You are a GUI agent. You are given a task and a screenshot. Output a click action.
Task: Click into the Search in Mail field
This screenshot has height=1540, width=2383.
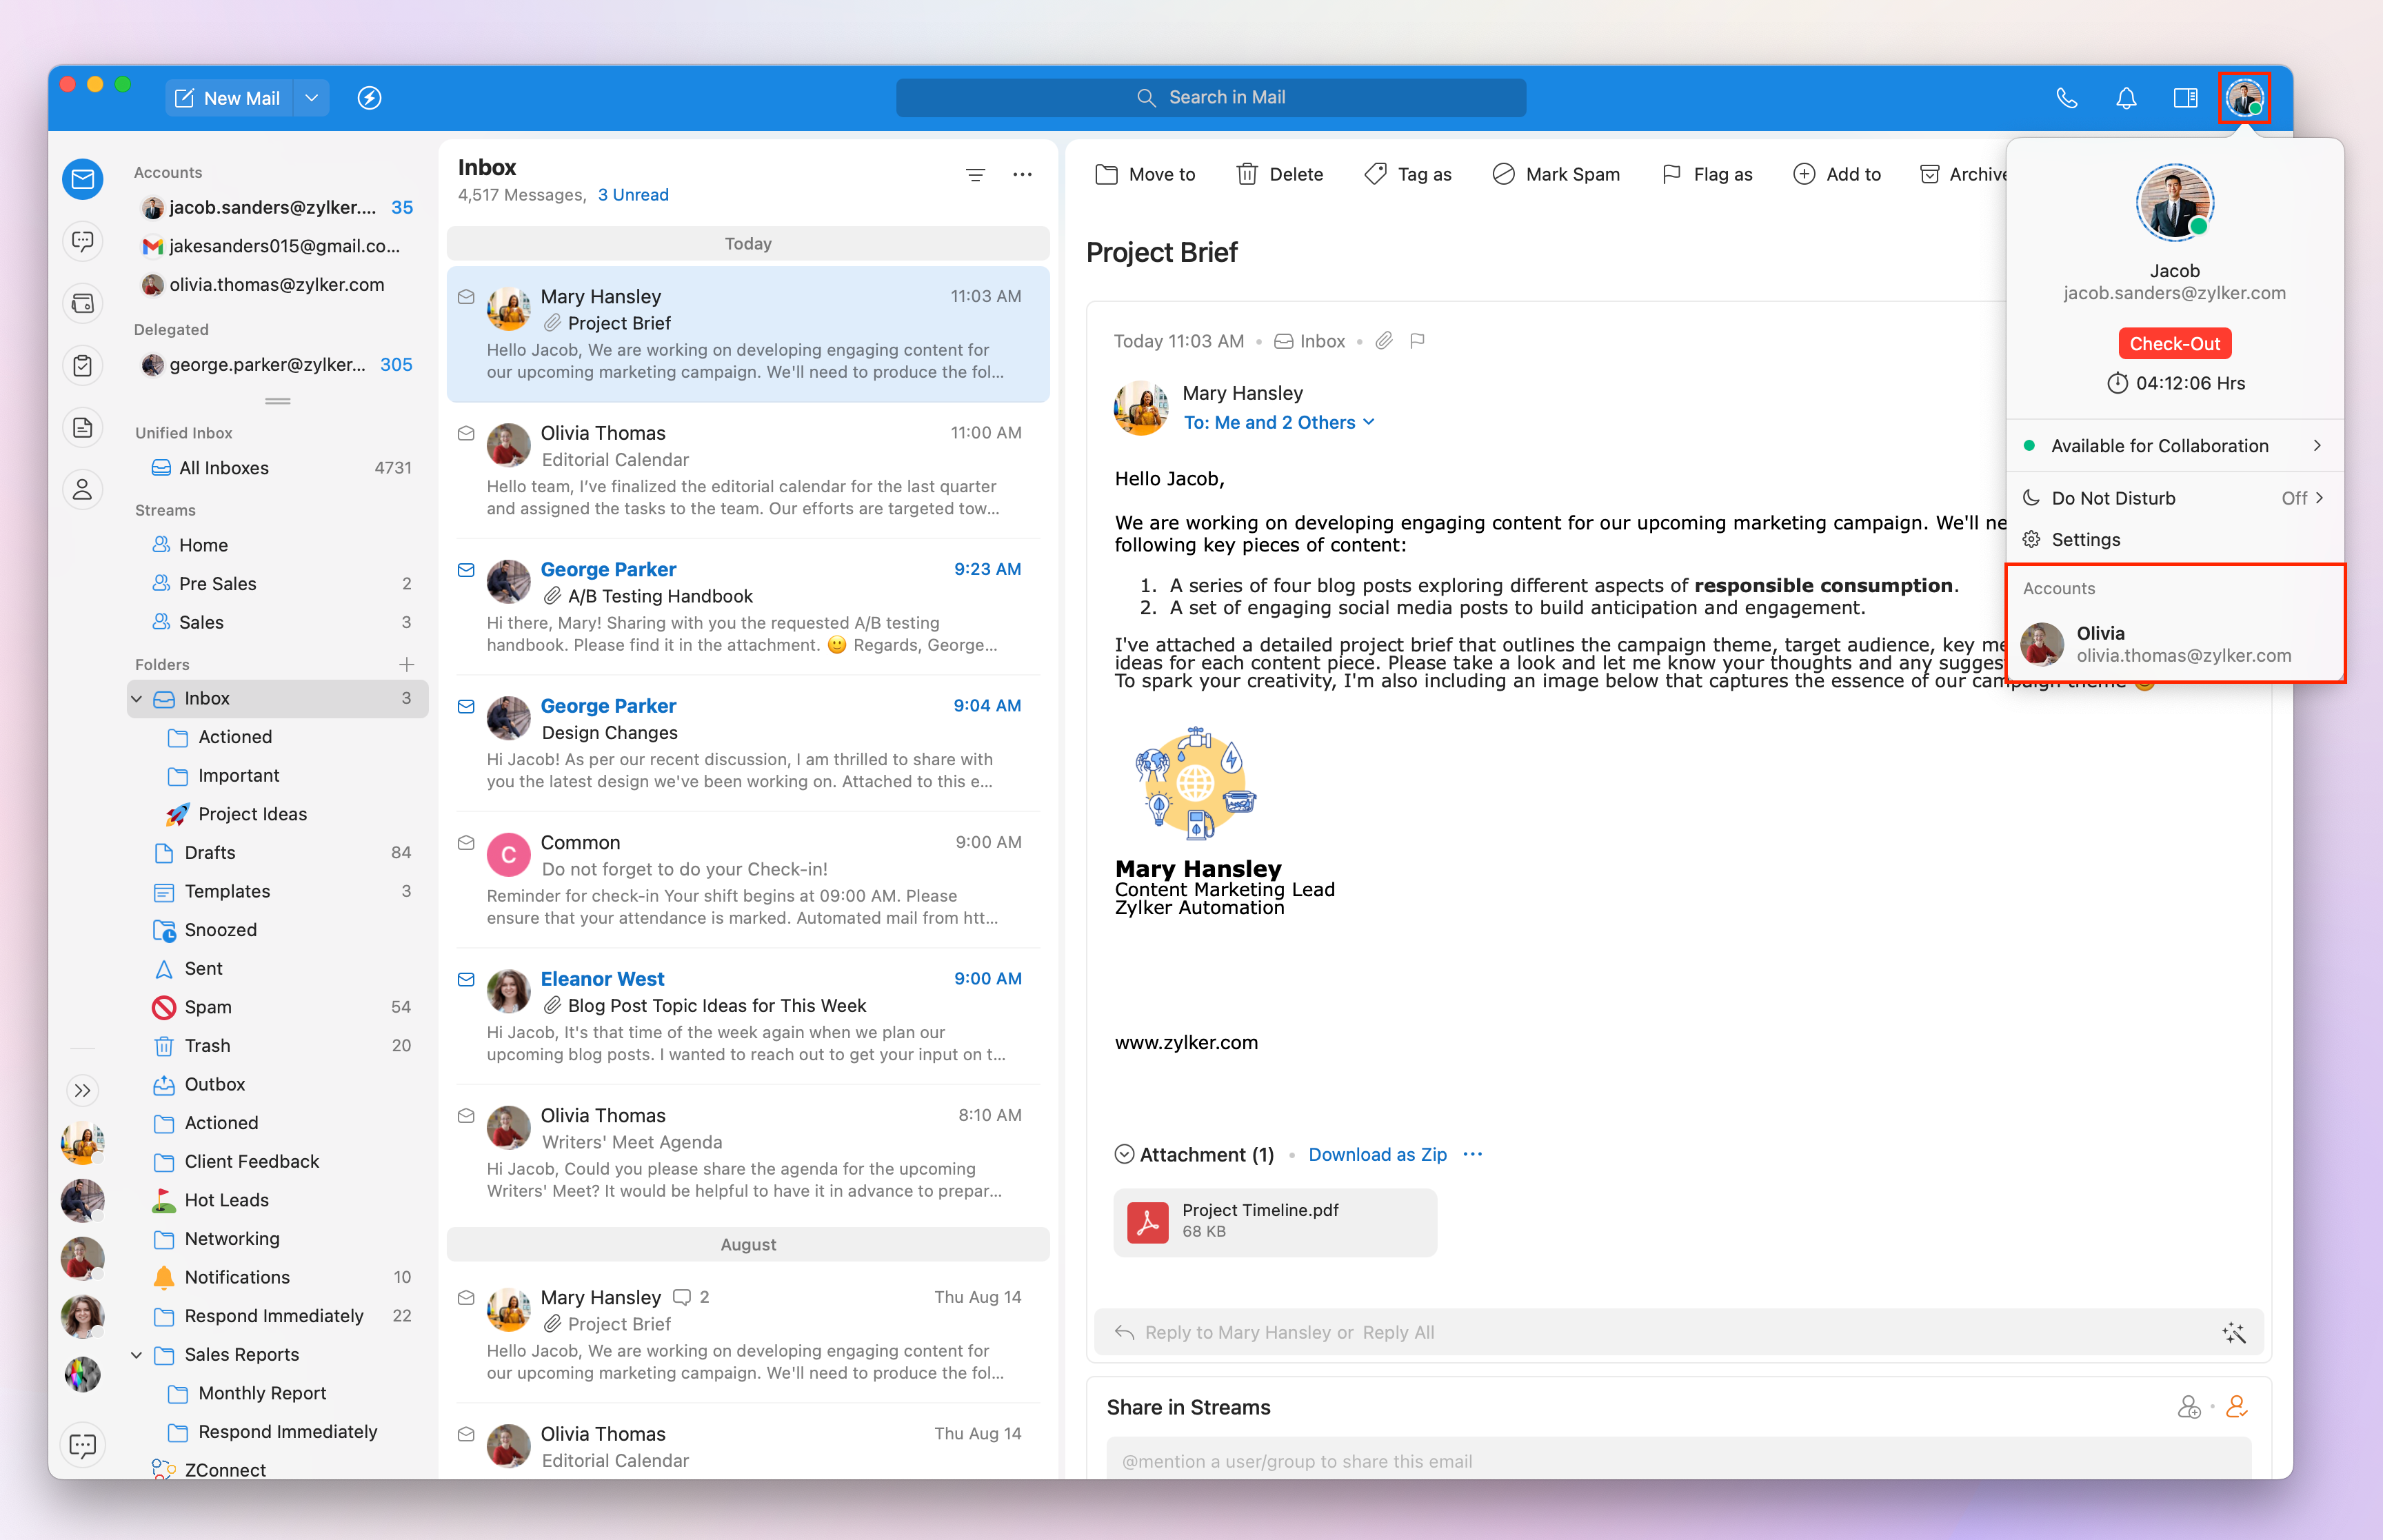pyautogui.click(x=1210, y=98)
